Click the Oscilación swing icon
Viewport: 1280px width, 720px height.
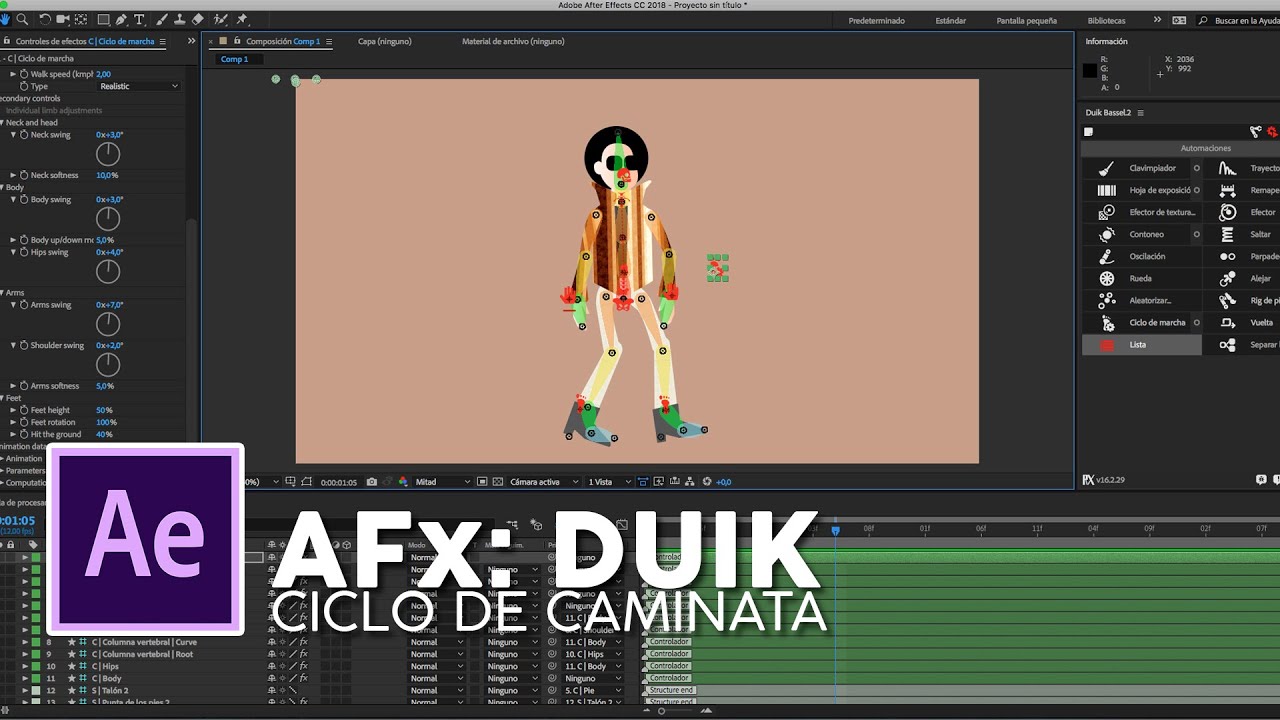coord(1107,256)
